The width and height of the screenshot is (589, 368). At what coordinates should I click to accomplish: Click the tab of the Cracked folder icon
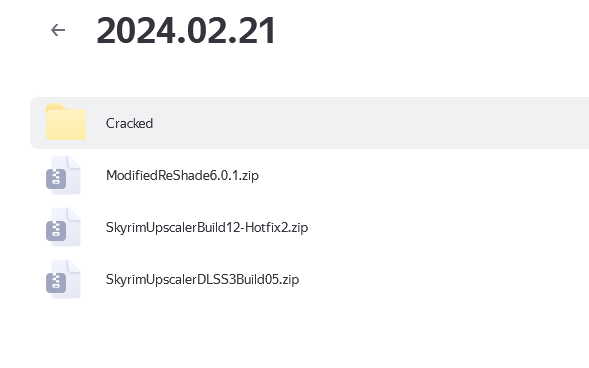click(x=55, y=107)
